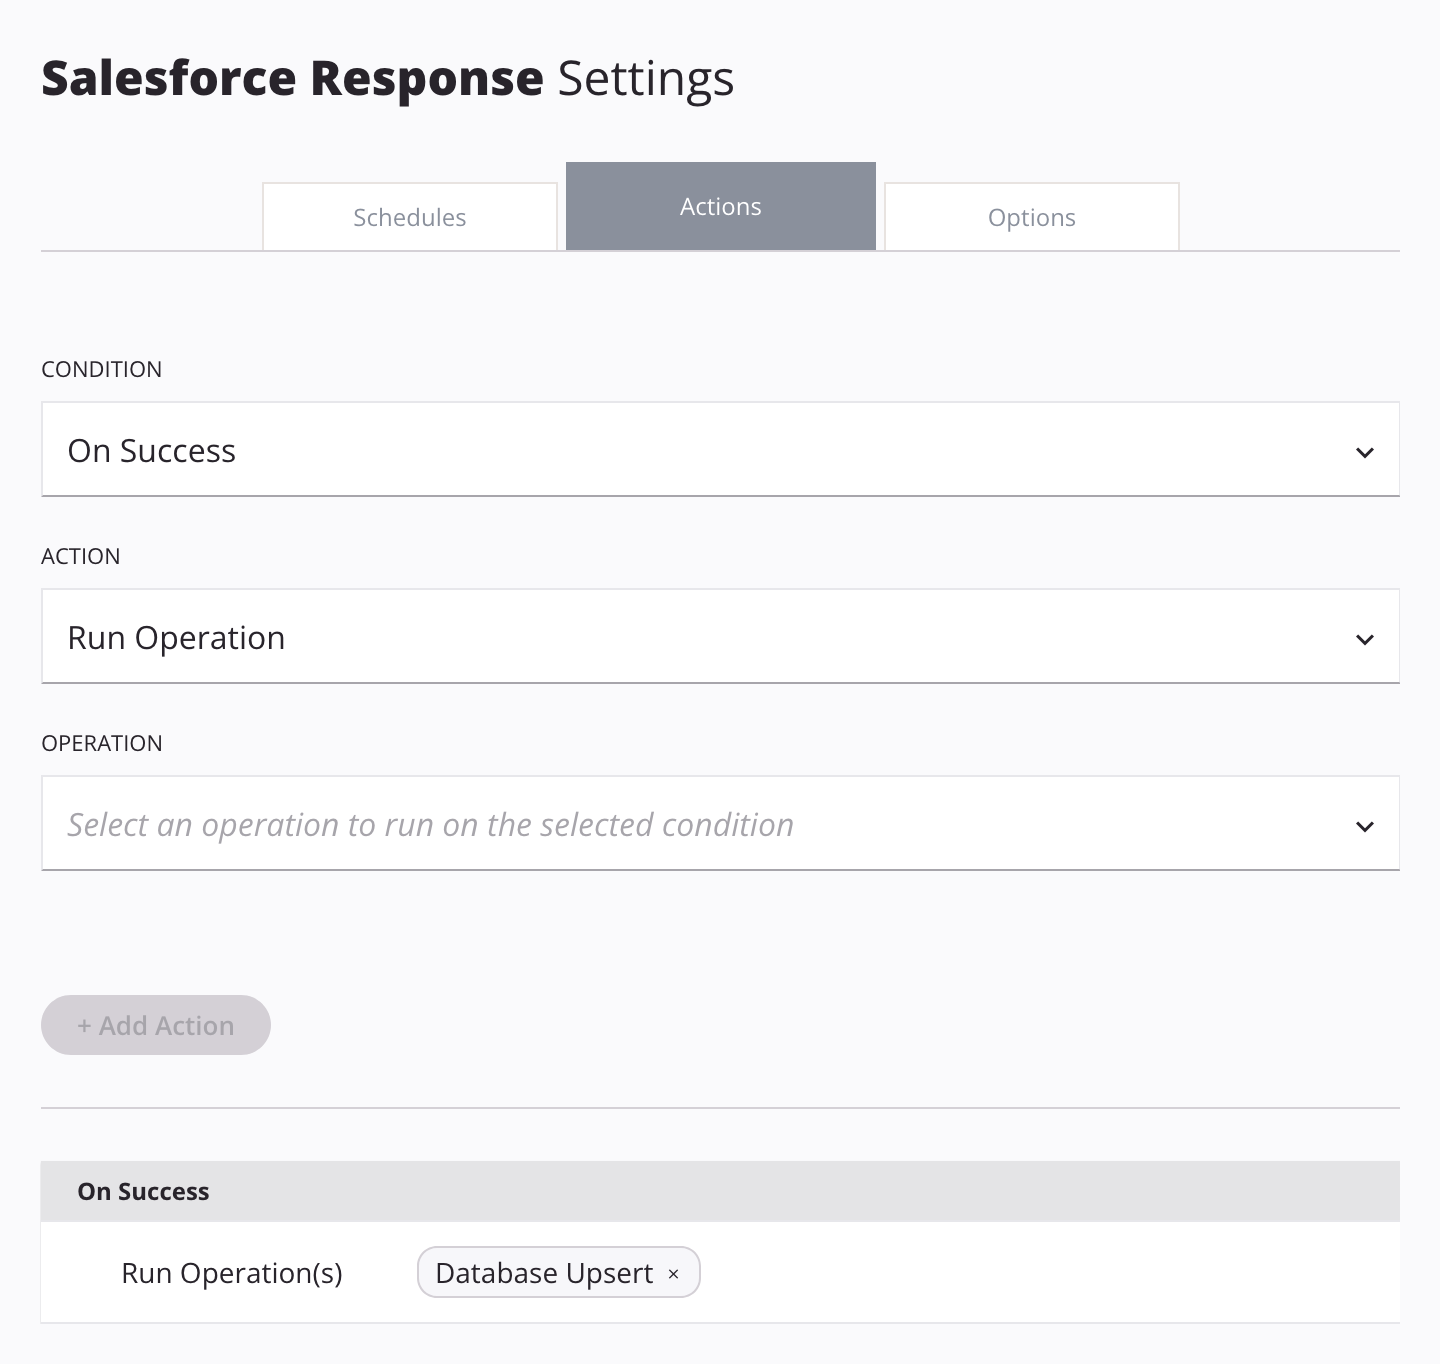Click the CONDITION field label
Viewport: 1440px width, 1364px height.
(101, 369)
